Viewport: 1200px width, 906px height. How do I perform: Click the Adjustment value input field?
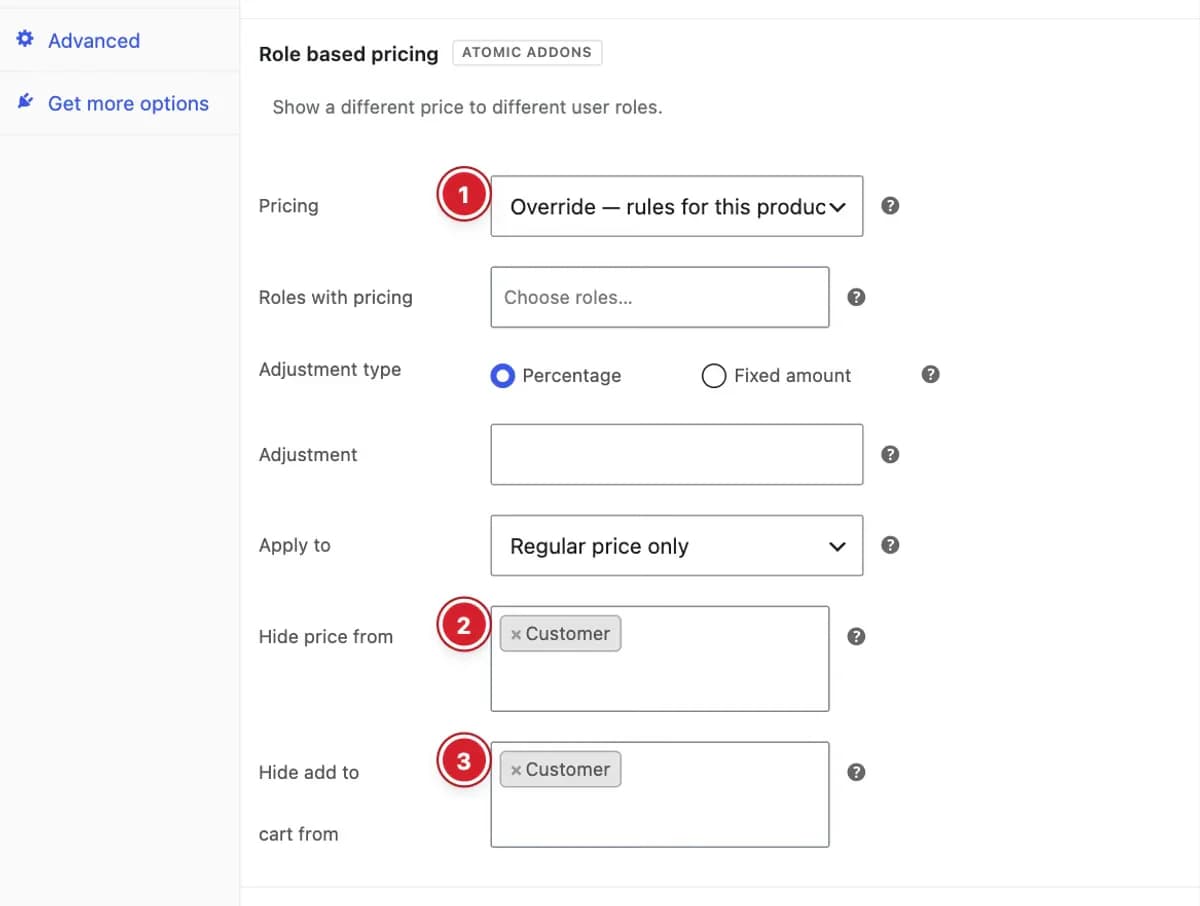coord(677,454)
